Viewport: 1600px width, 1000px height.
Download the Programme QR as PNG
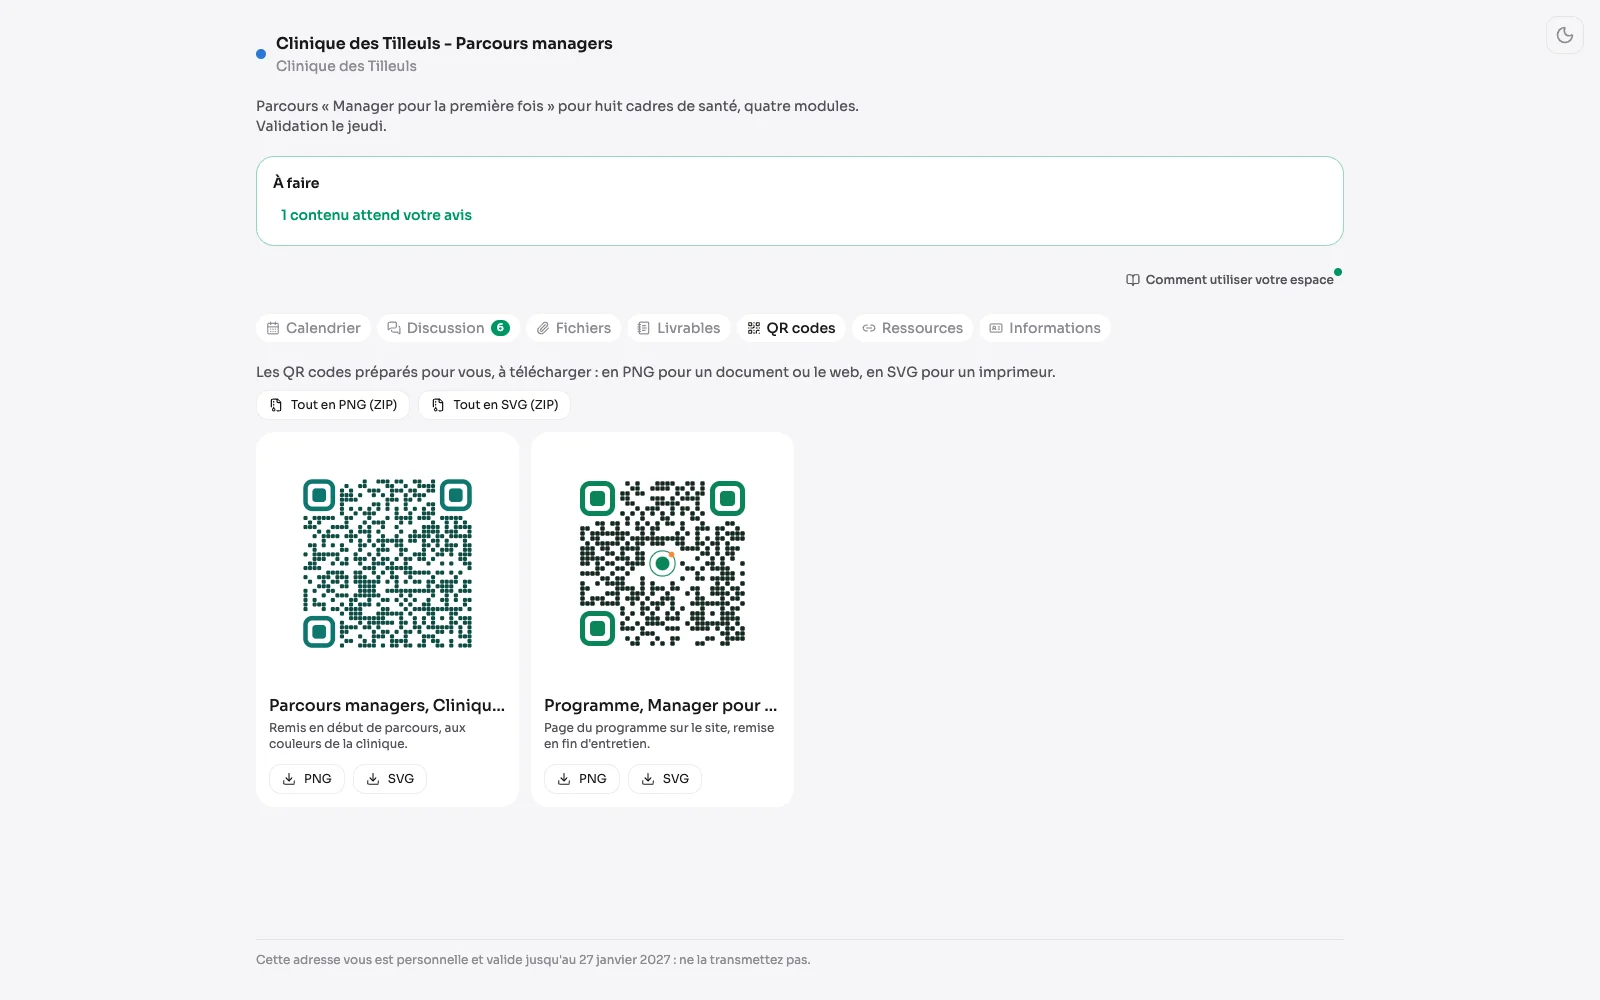pos(582,779)
